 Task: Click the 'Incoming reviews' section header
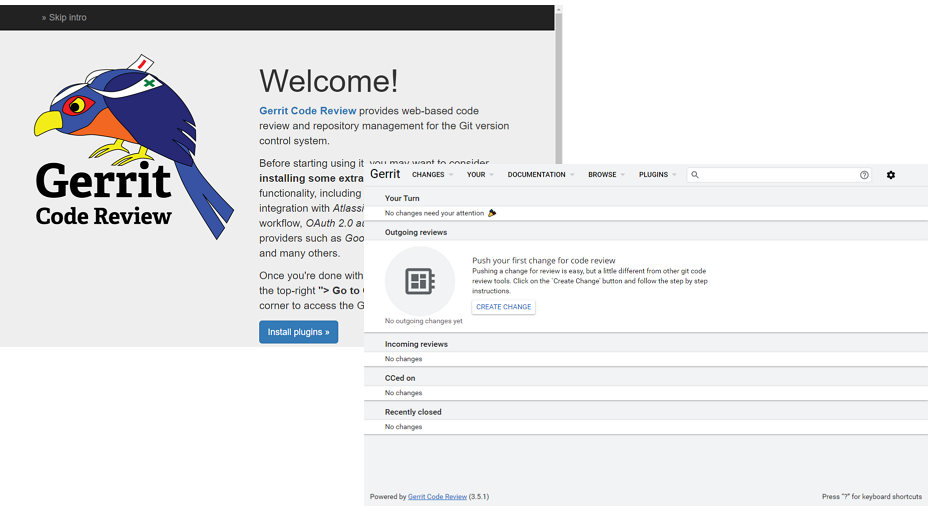[416, 345]
